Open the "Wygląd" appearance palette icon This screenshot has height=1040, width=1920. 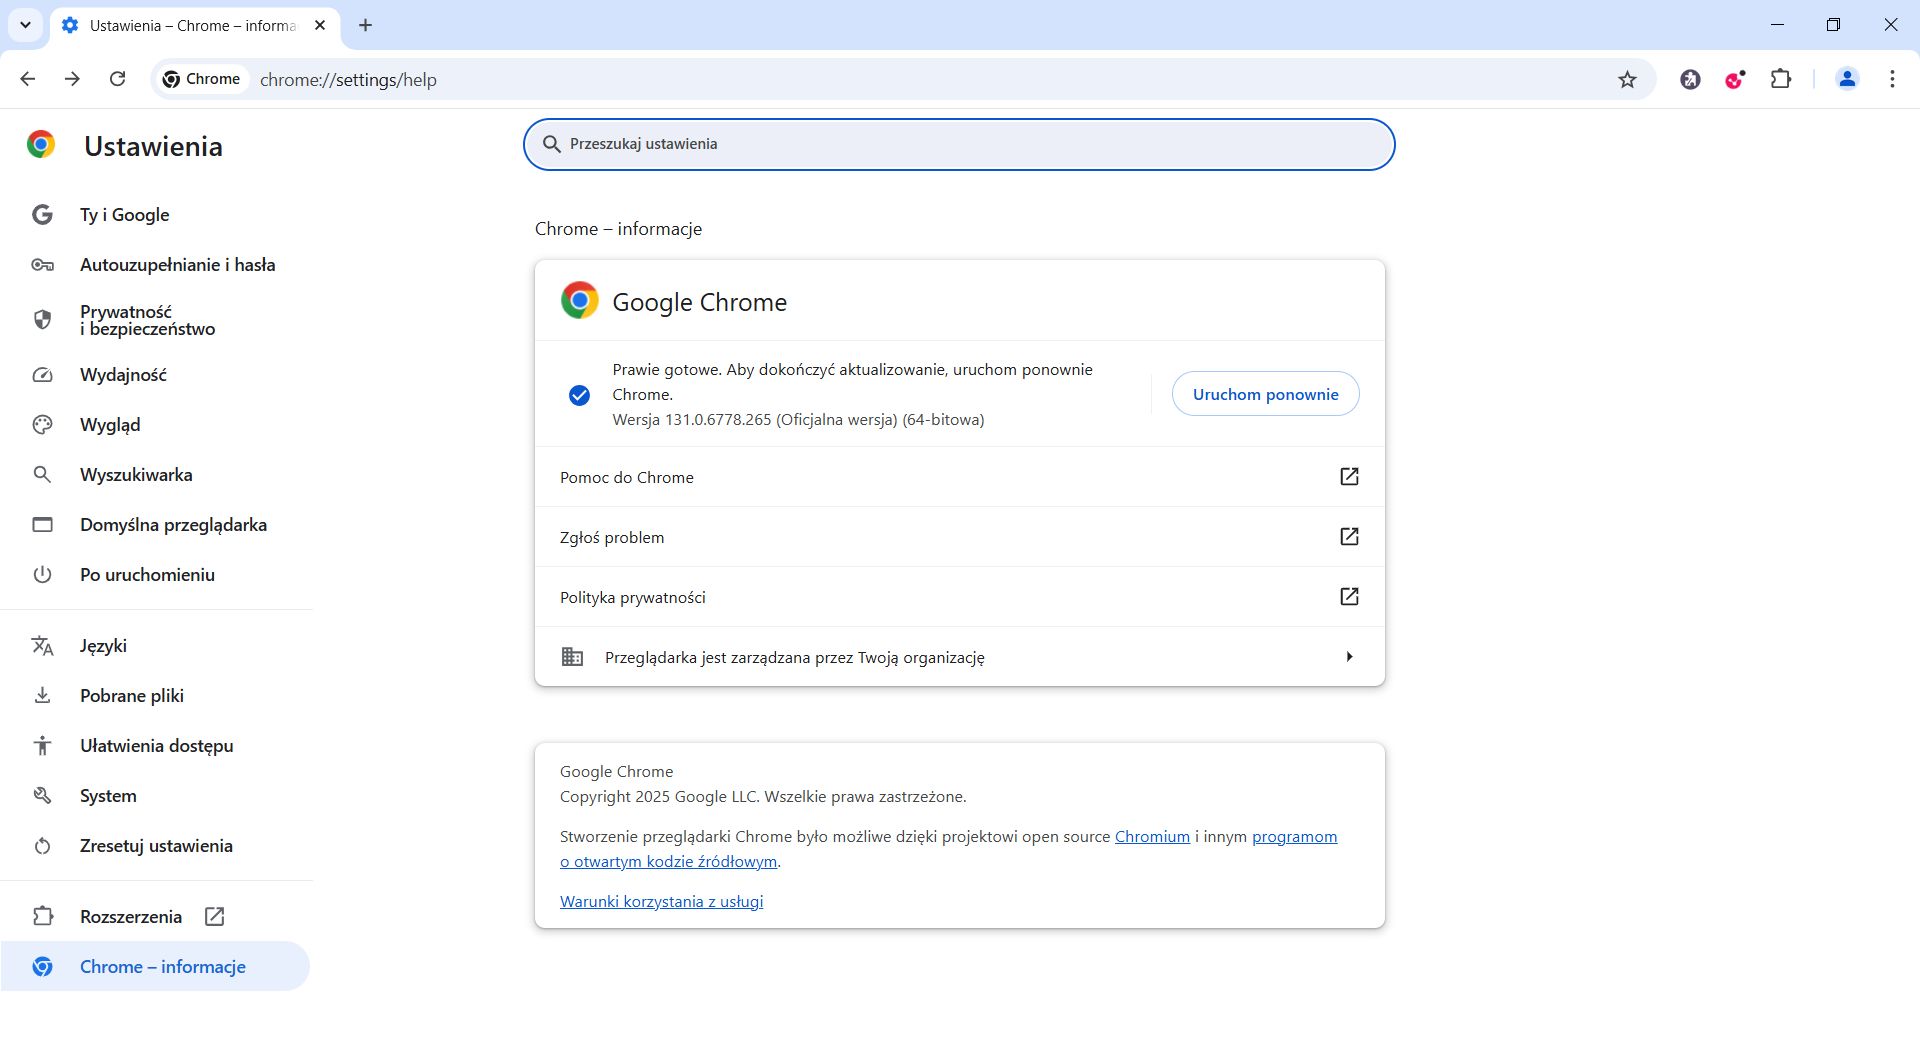coord(42,425)
